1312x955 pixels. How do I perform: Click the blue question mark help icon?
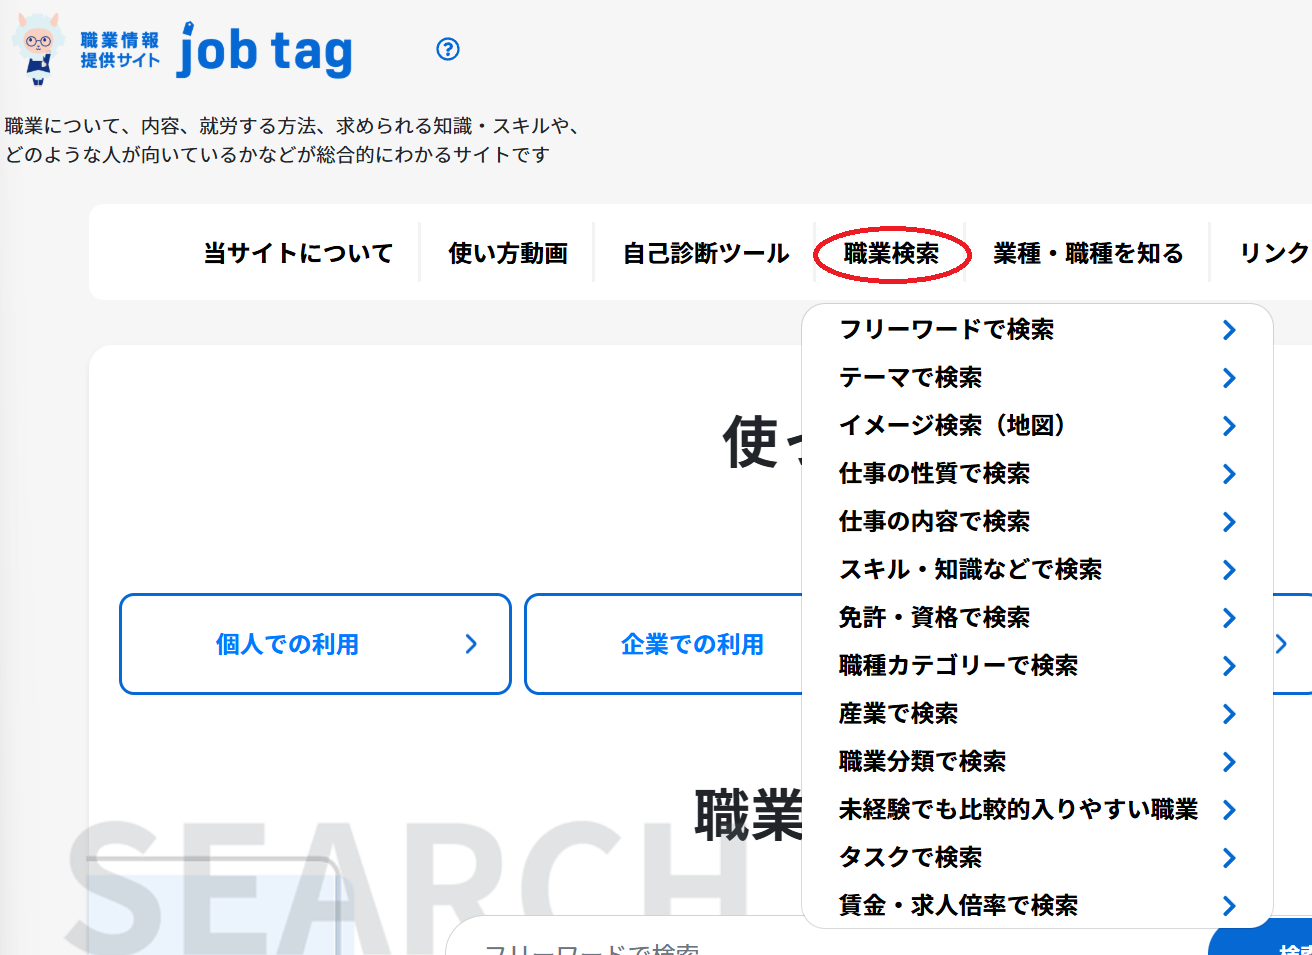(448, 49)
